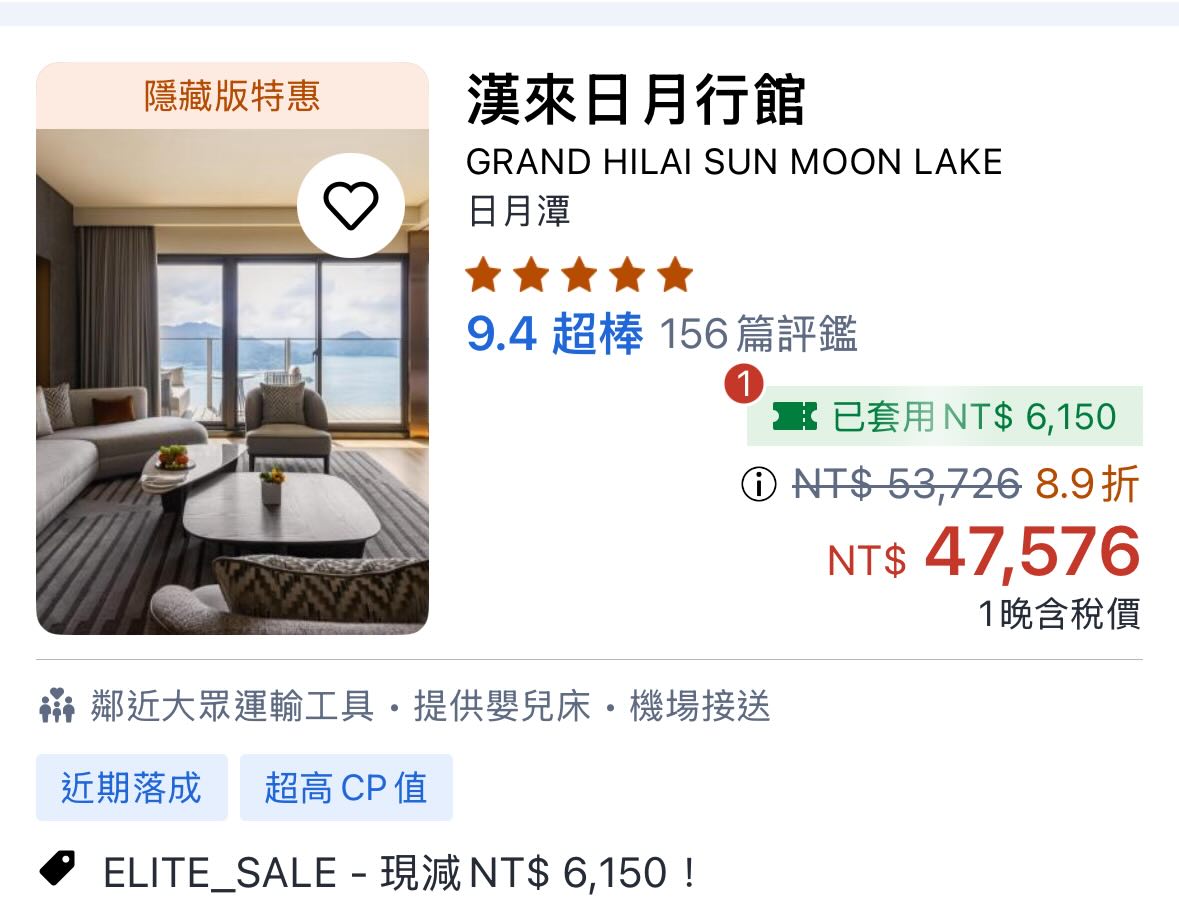The image size is (1179, 924).
Task: Tap the 日月潭 location text
Action: 518,211
